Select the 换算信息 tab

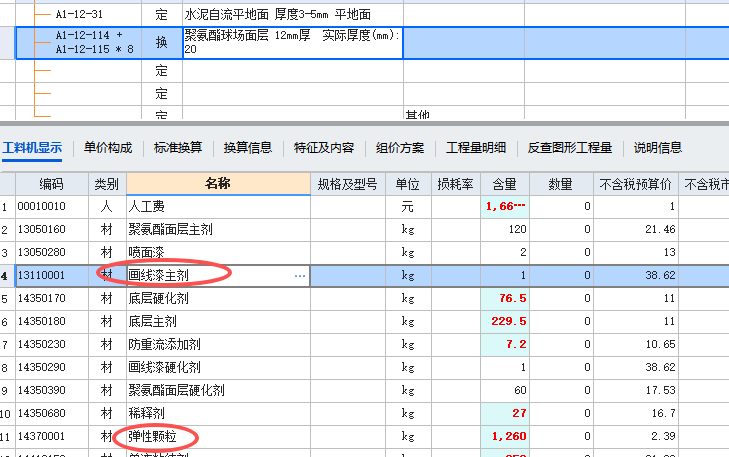coord(248,148)
